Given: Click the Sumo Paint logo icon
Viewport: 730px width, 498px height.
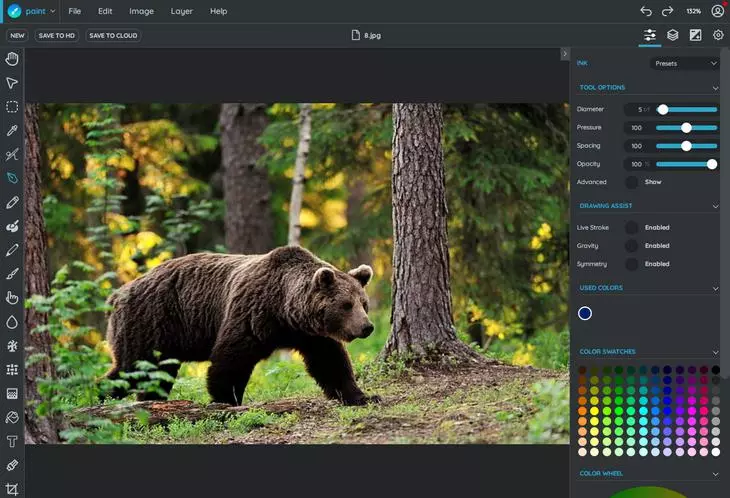Looking at the screenshot, I should click(x=14, y=11).
